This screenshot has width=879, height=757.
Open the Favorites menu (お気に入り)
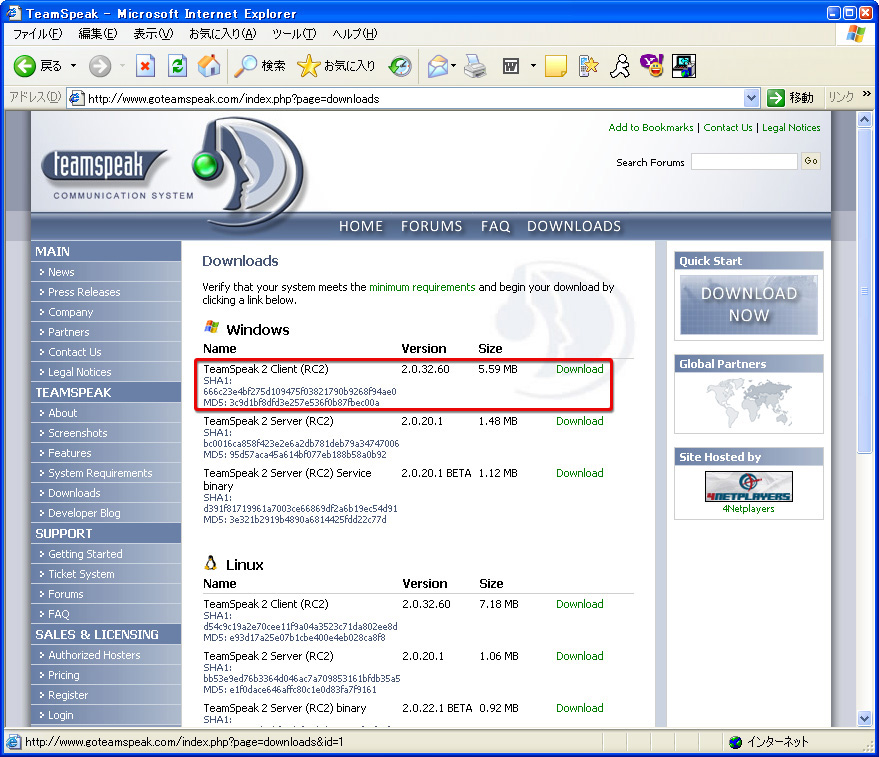pos(223,34)
